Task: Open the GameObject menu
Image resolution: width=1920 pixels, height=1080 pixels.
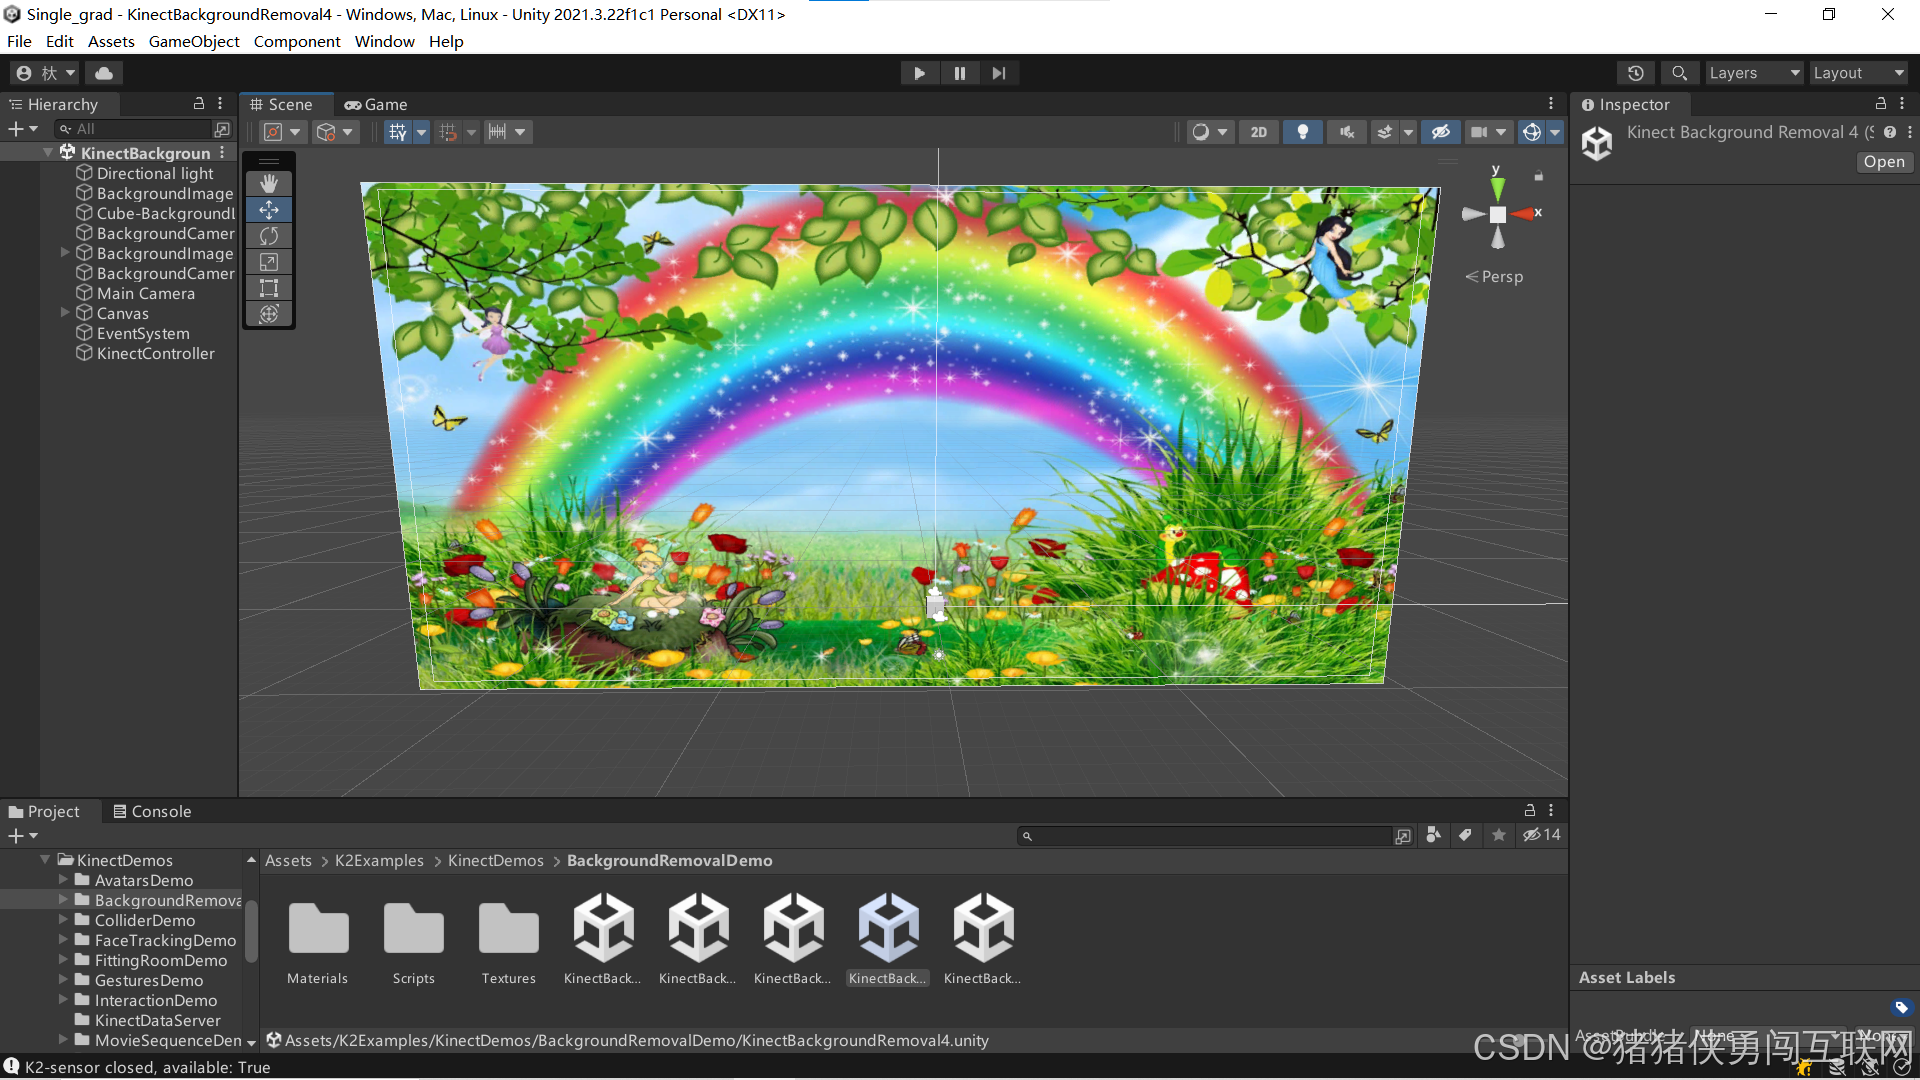Action: [x=193, y=41]
